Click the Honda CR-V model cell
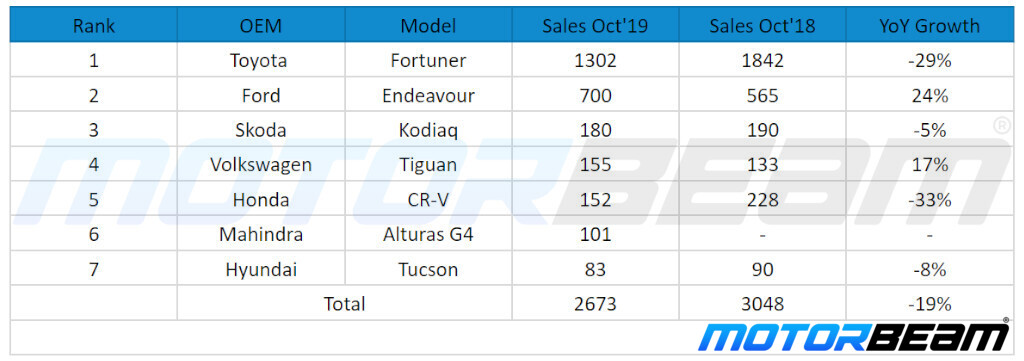The width and height of the screenshot is (1024, 361). [428, 200]
